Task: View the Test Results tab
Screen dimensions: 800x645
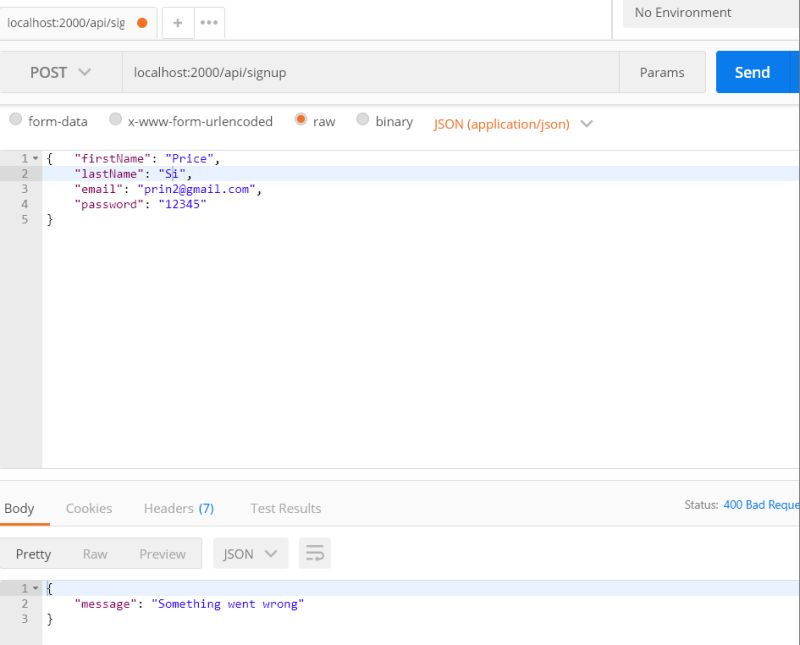Action: [x=286, y=508]
